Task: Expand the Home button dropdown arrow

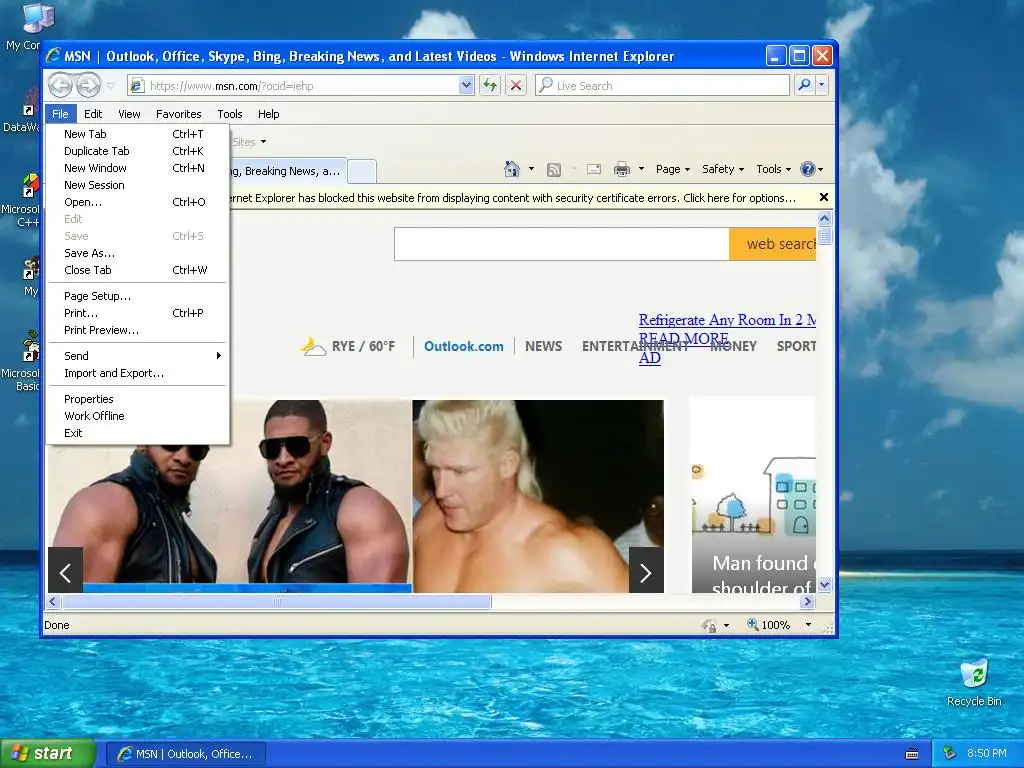Action: (531, 169)
